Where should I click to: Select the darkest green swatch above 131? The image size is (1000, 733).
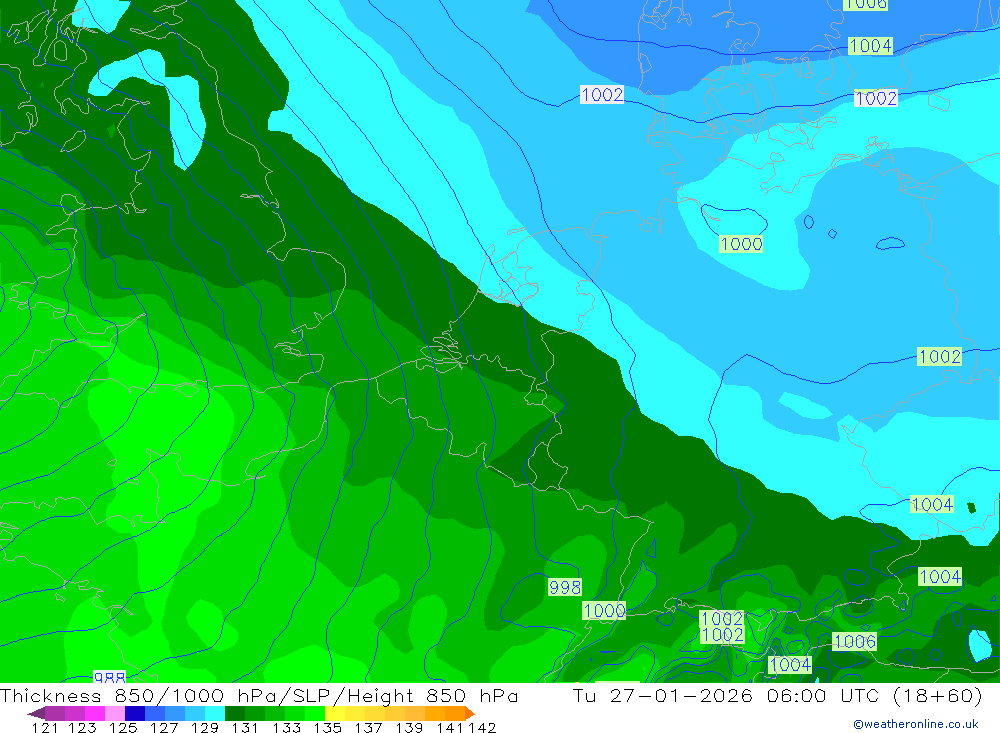[235, 713]
